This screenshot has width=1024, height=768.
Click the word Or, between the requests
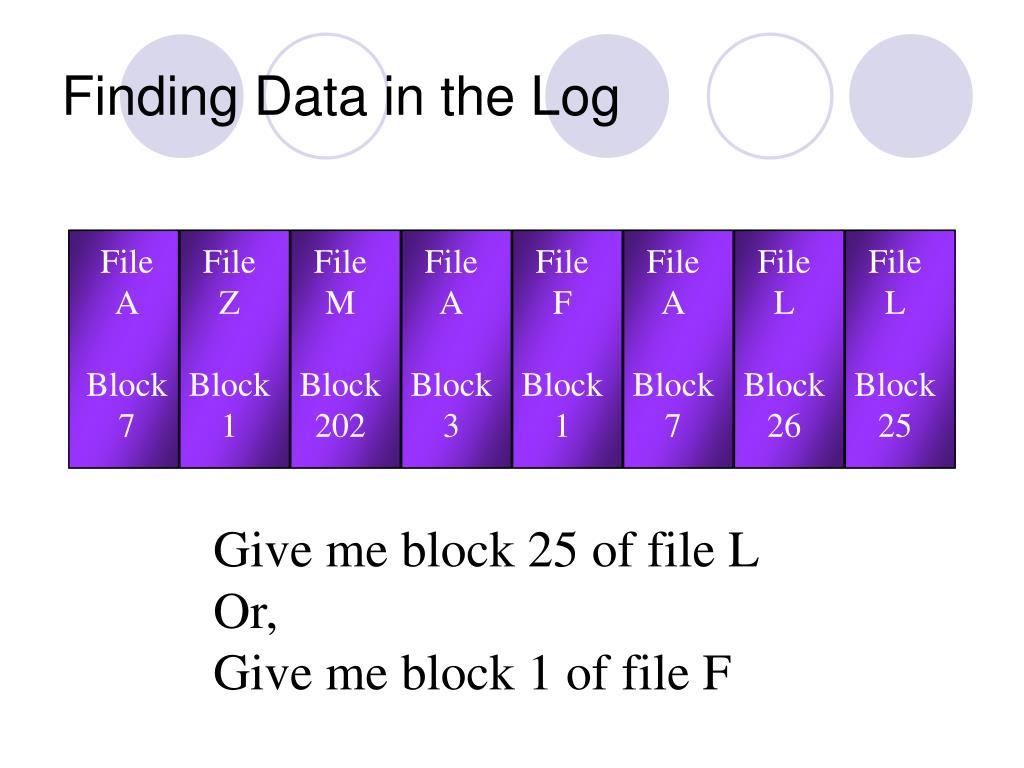tap(245, 613)
